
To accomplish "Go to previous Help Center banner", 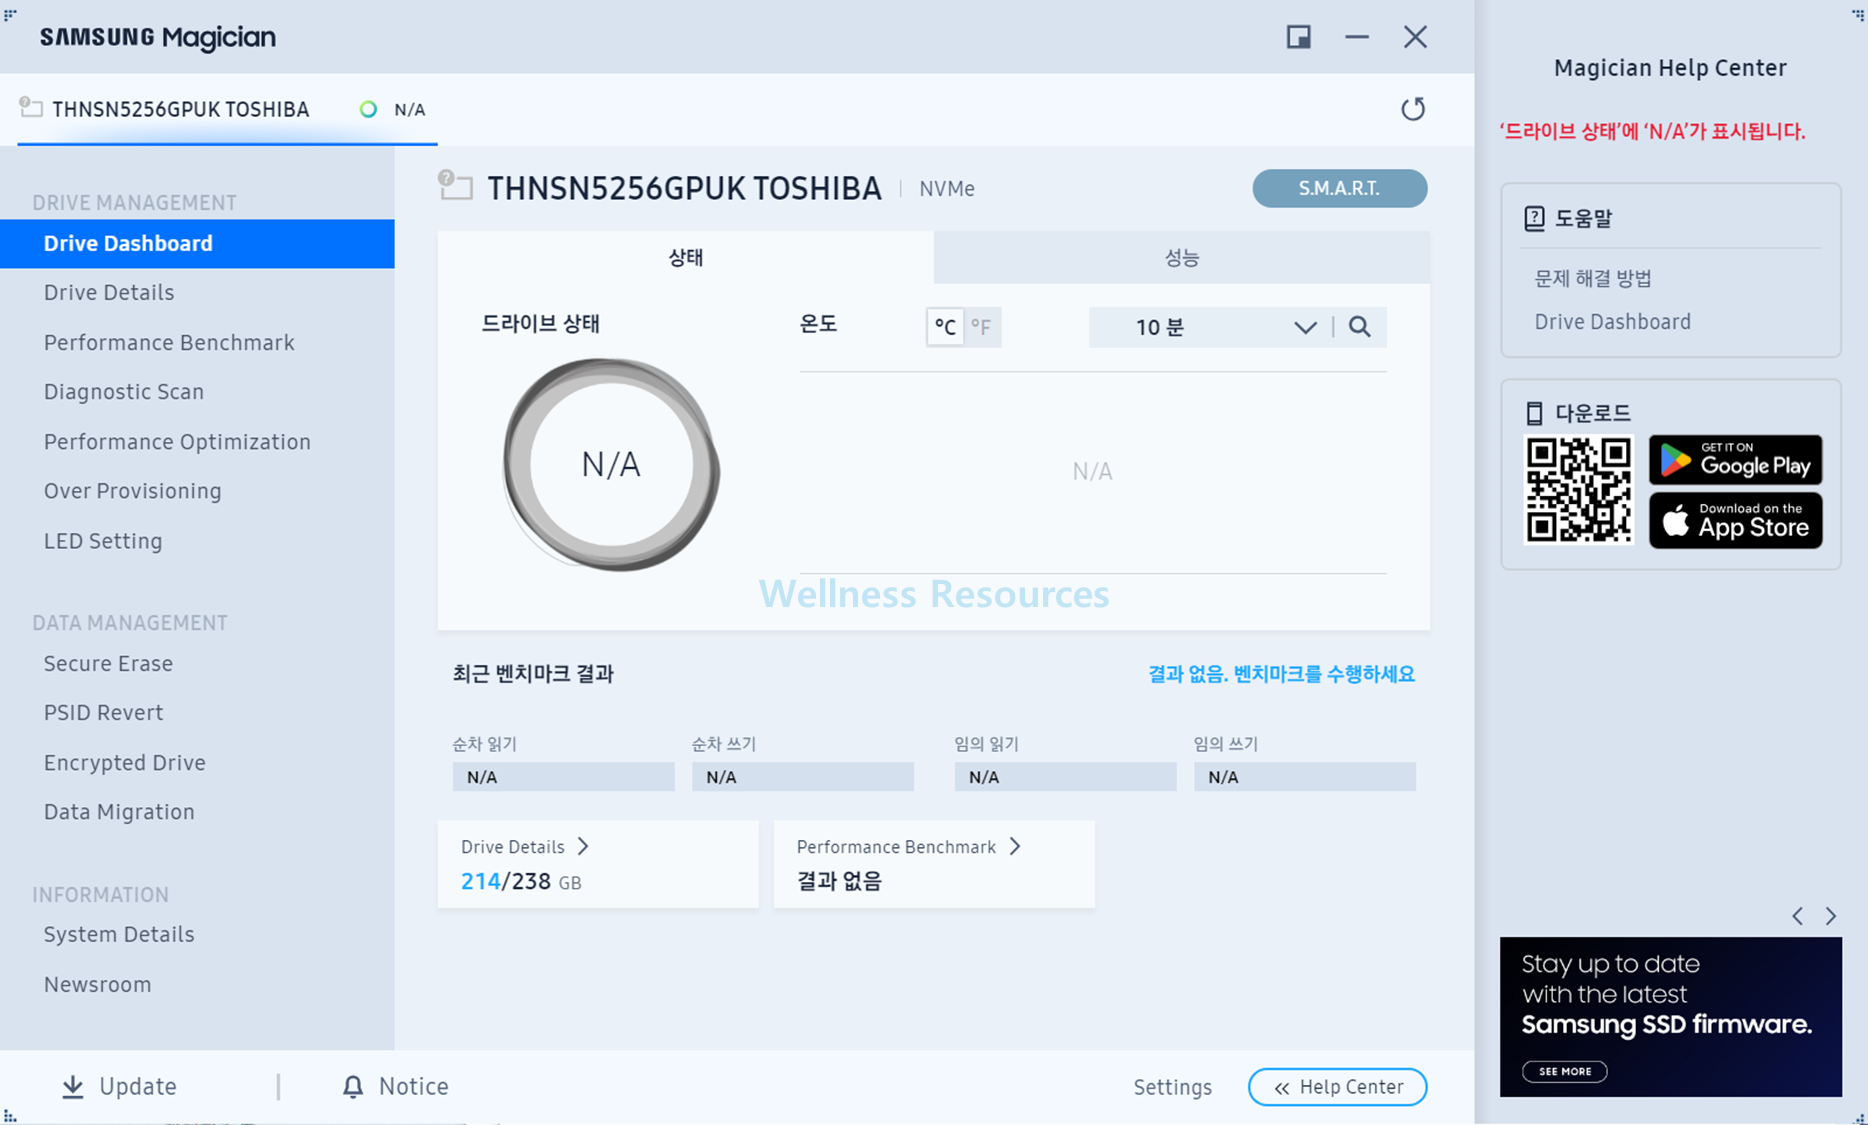I will 1797,916.
